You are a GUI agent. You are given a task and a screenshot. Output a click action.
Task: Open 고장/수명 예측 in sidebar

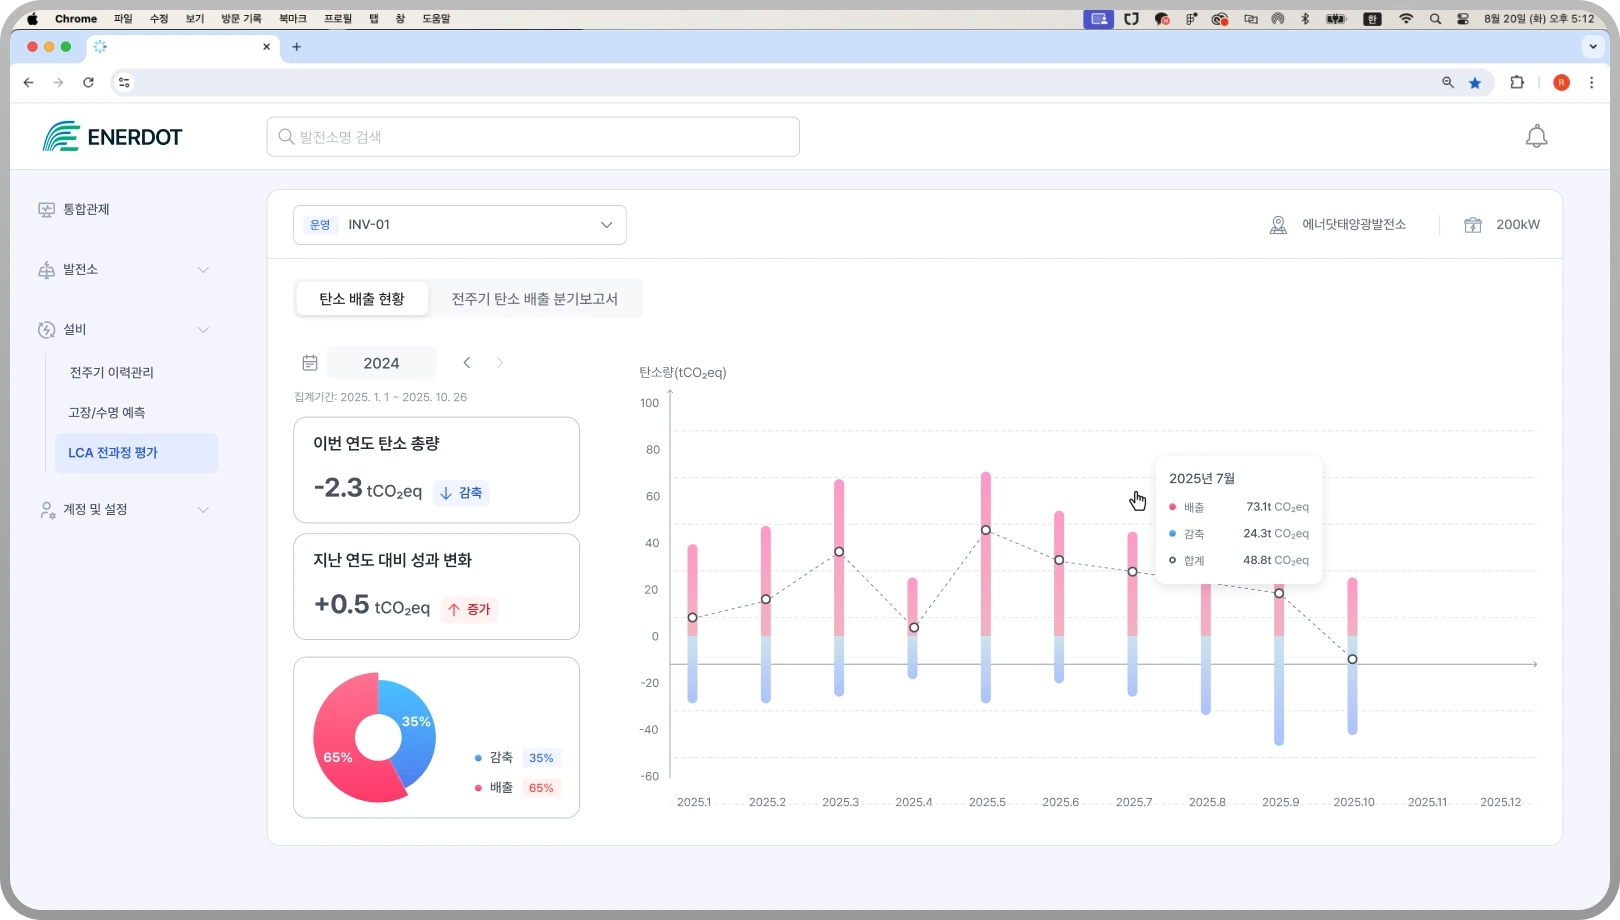tap(107, 413)
